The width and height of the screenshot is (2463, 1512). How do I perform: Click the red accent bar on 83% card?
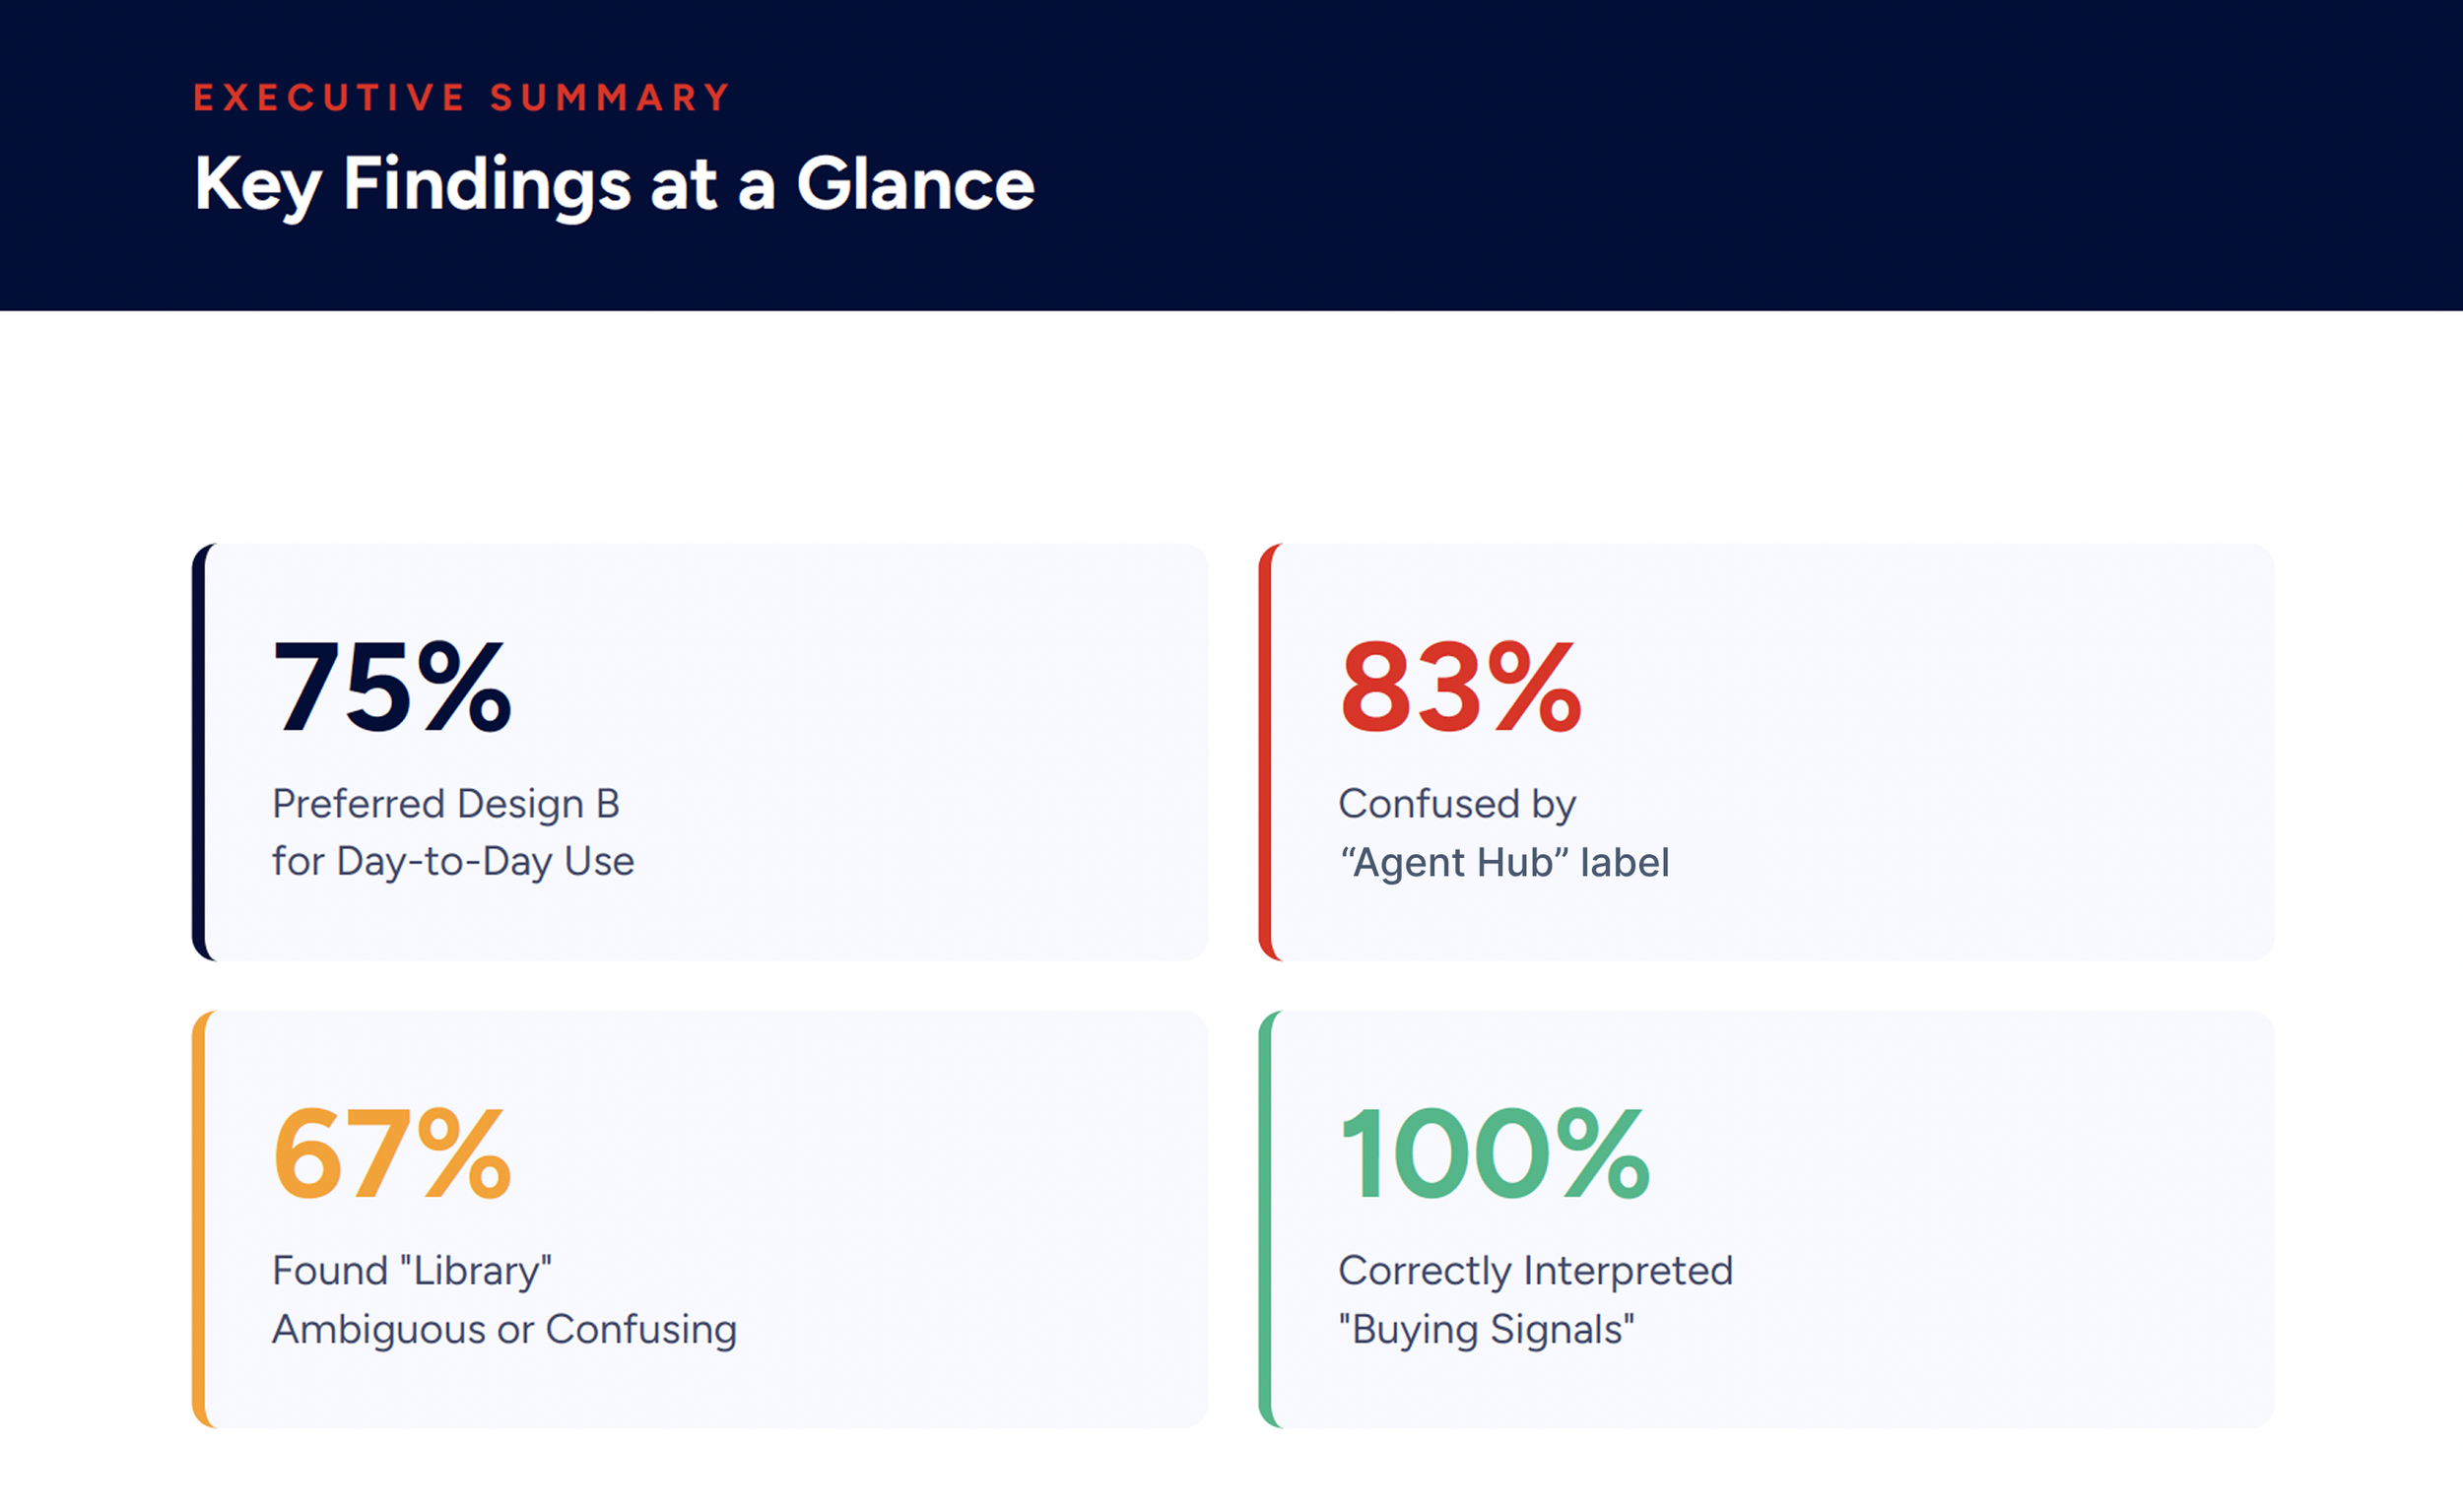click(1265, 752)
